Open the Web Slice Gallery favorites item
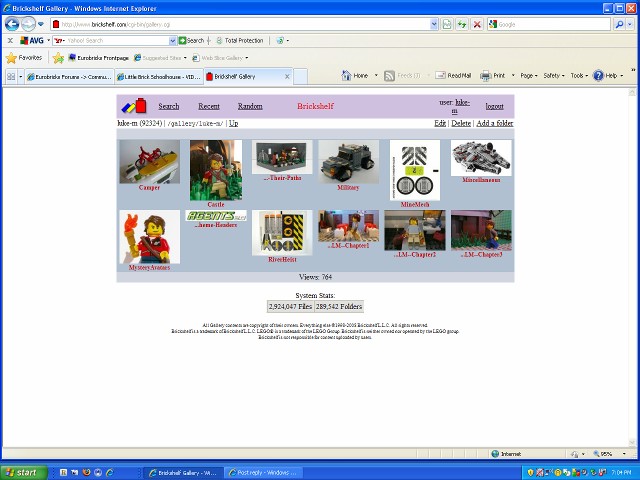Viewport: 640px width, 480px height. (220, 58)
